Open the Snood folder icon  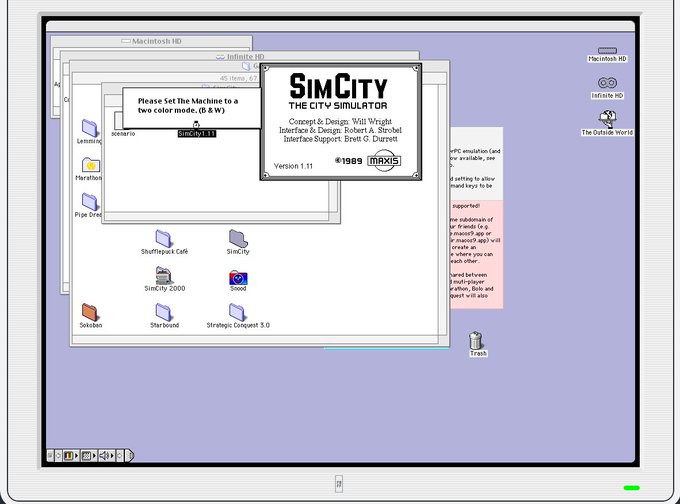click(x=238, y=278)
